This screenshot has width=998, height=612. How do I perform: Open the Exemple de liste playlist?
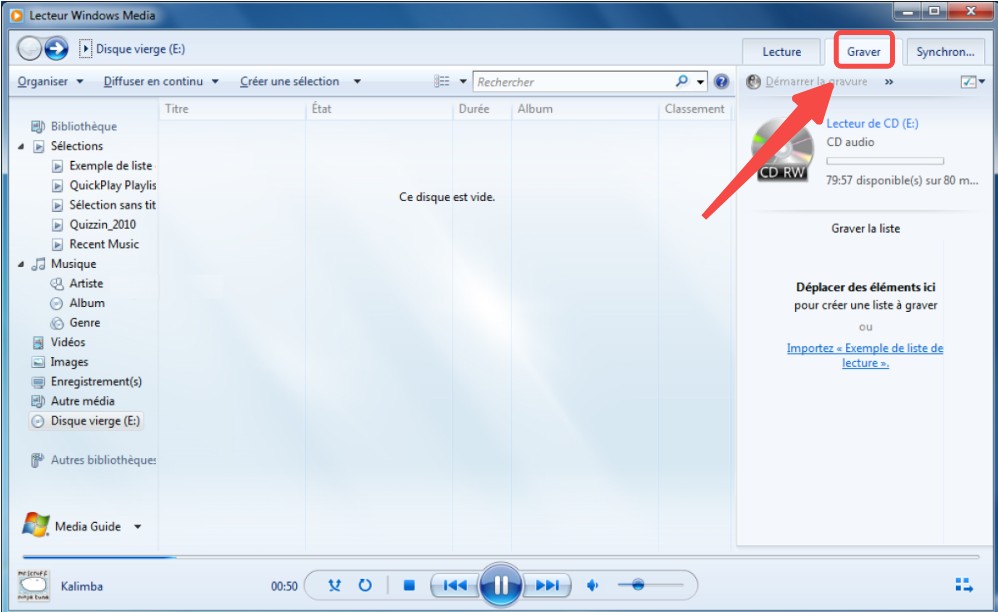104,165
